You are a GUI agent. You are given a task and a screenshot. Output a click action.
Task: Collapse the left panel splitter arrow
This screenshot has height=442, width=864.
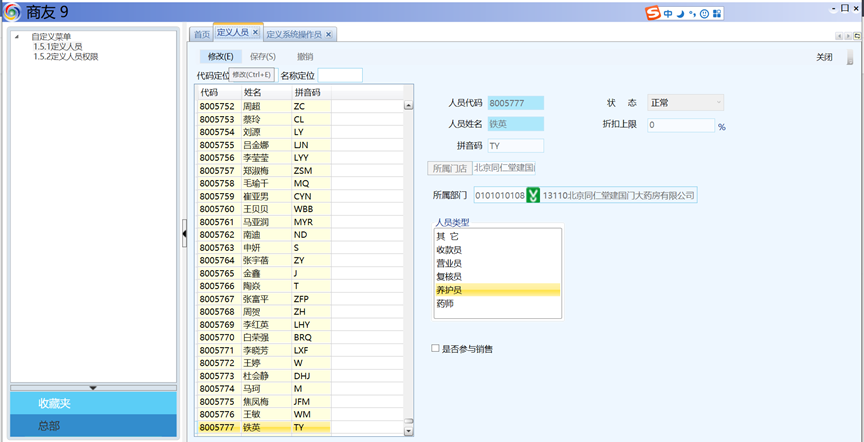click(184, 235)
